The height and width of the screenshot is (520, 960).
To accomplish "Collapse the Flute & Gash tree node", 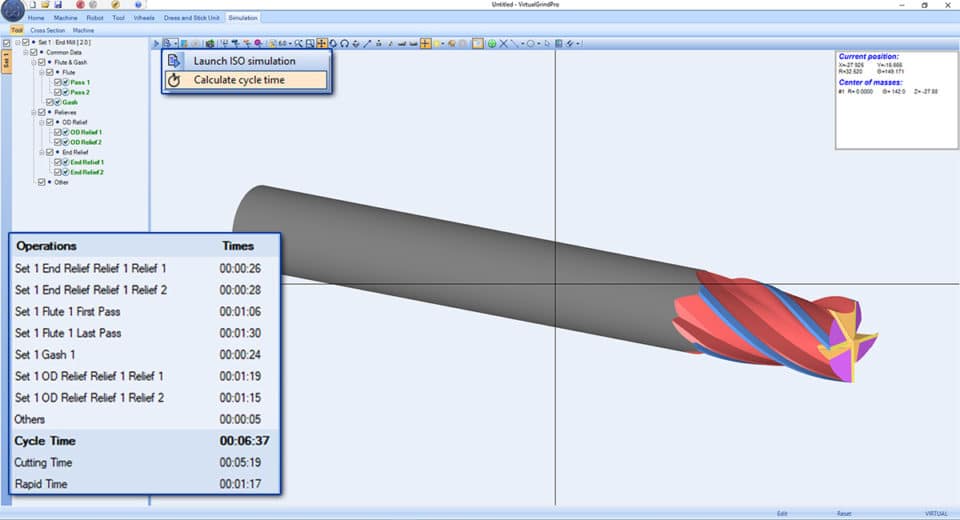I will click(x=32, y=62).
